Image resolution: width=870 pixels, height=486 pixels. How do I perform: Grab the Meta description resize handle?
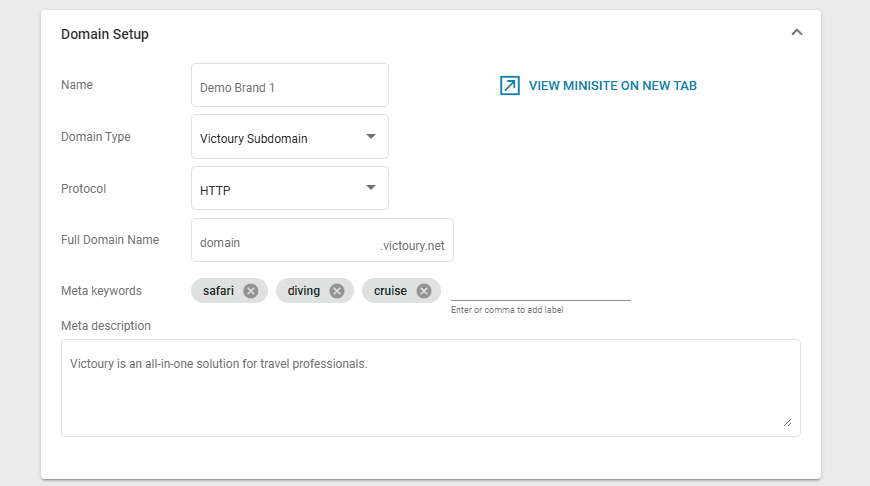[x=787, y=423]
